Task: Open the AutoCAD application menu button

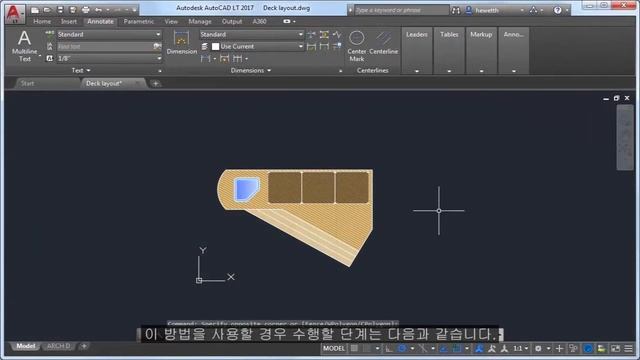Action: click(x=15, y=13)
